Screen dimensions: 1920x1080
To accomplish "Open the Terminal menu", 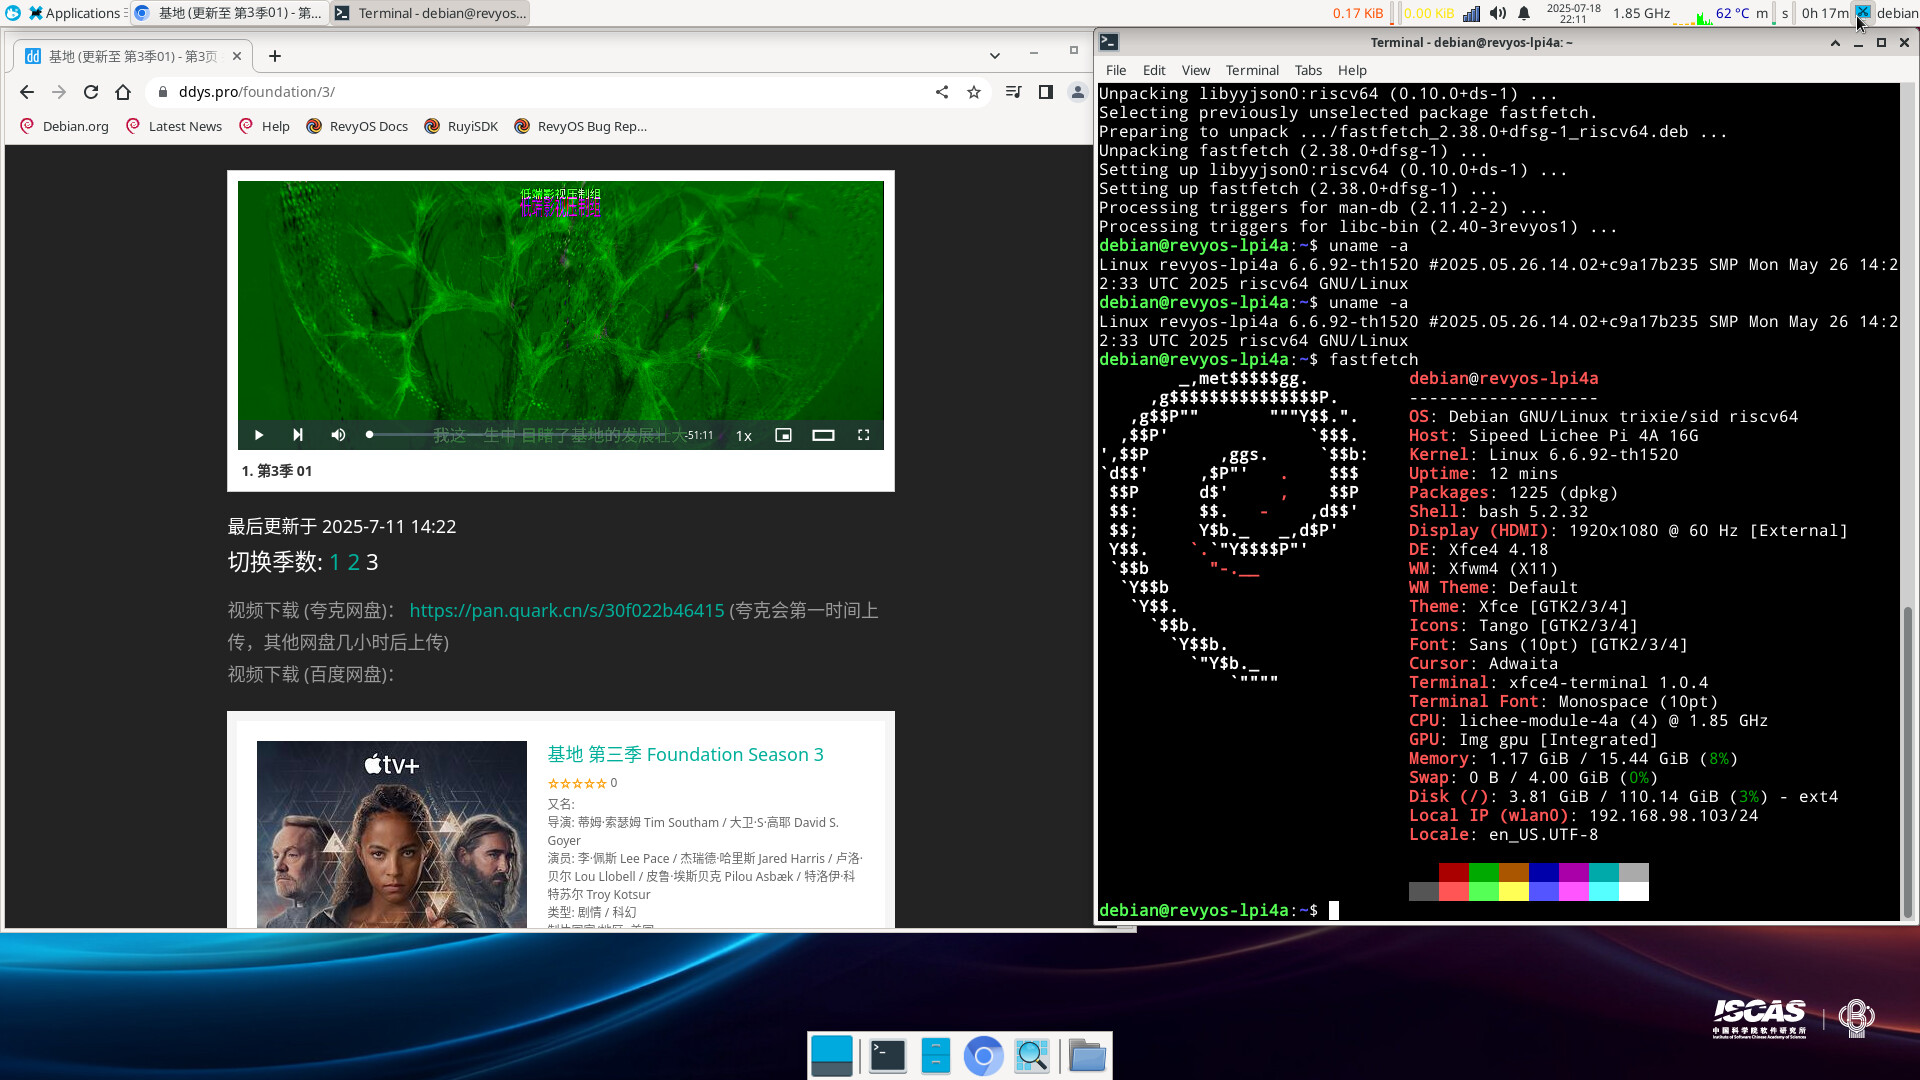I will click(x=1252, y=70).
